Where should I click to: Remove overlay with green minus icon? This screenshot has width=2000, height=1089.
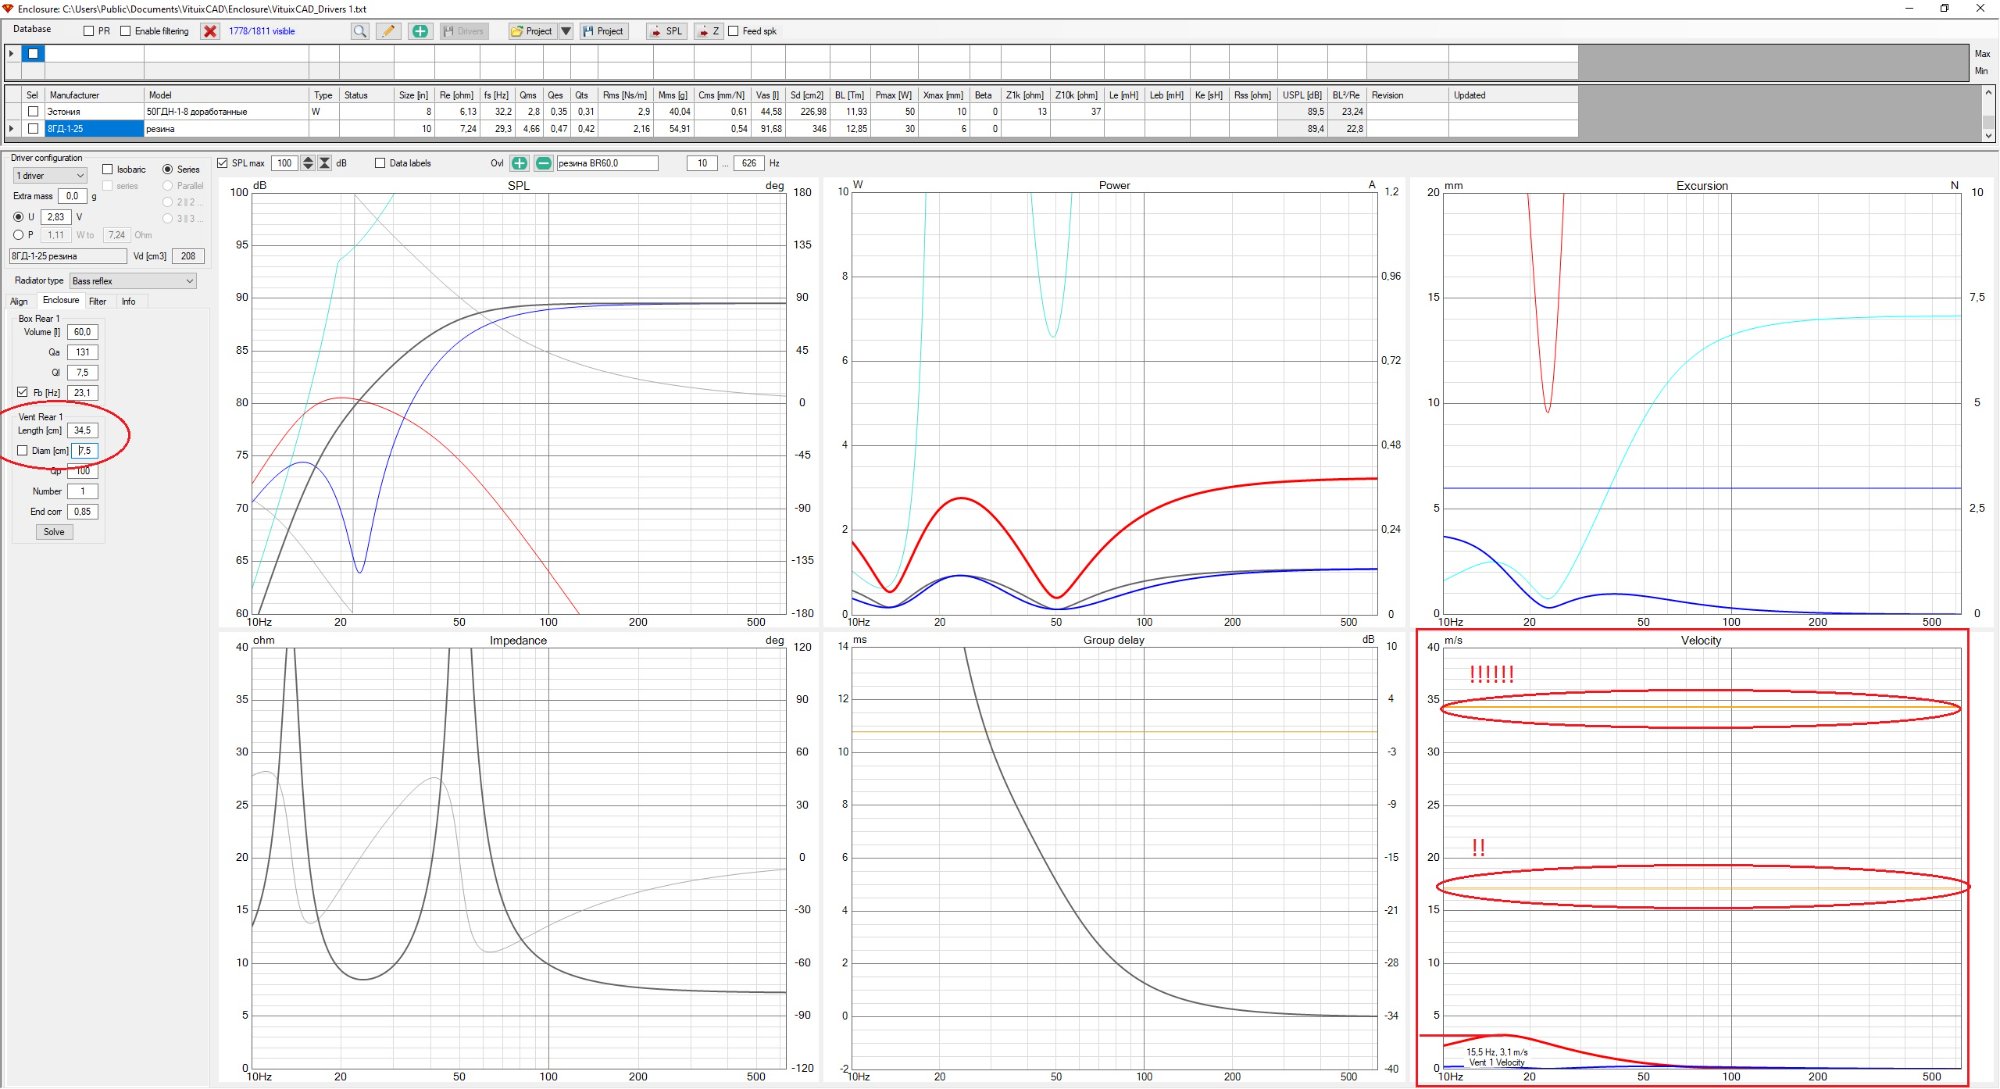pyautogui.click(x=543, y=163)
